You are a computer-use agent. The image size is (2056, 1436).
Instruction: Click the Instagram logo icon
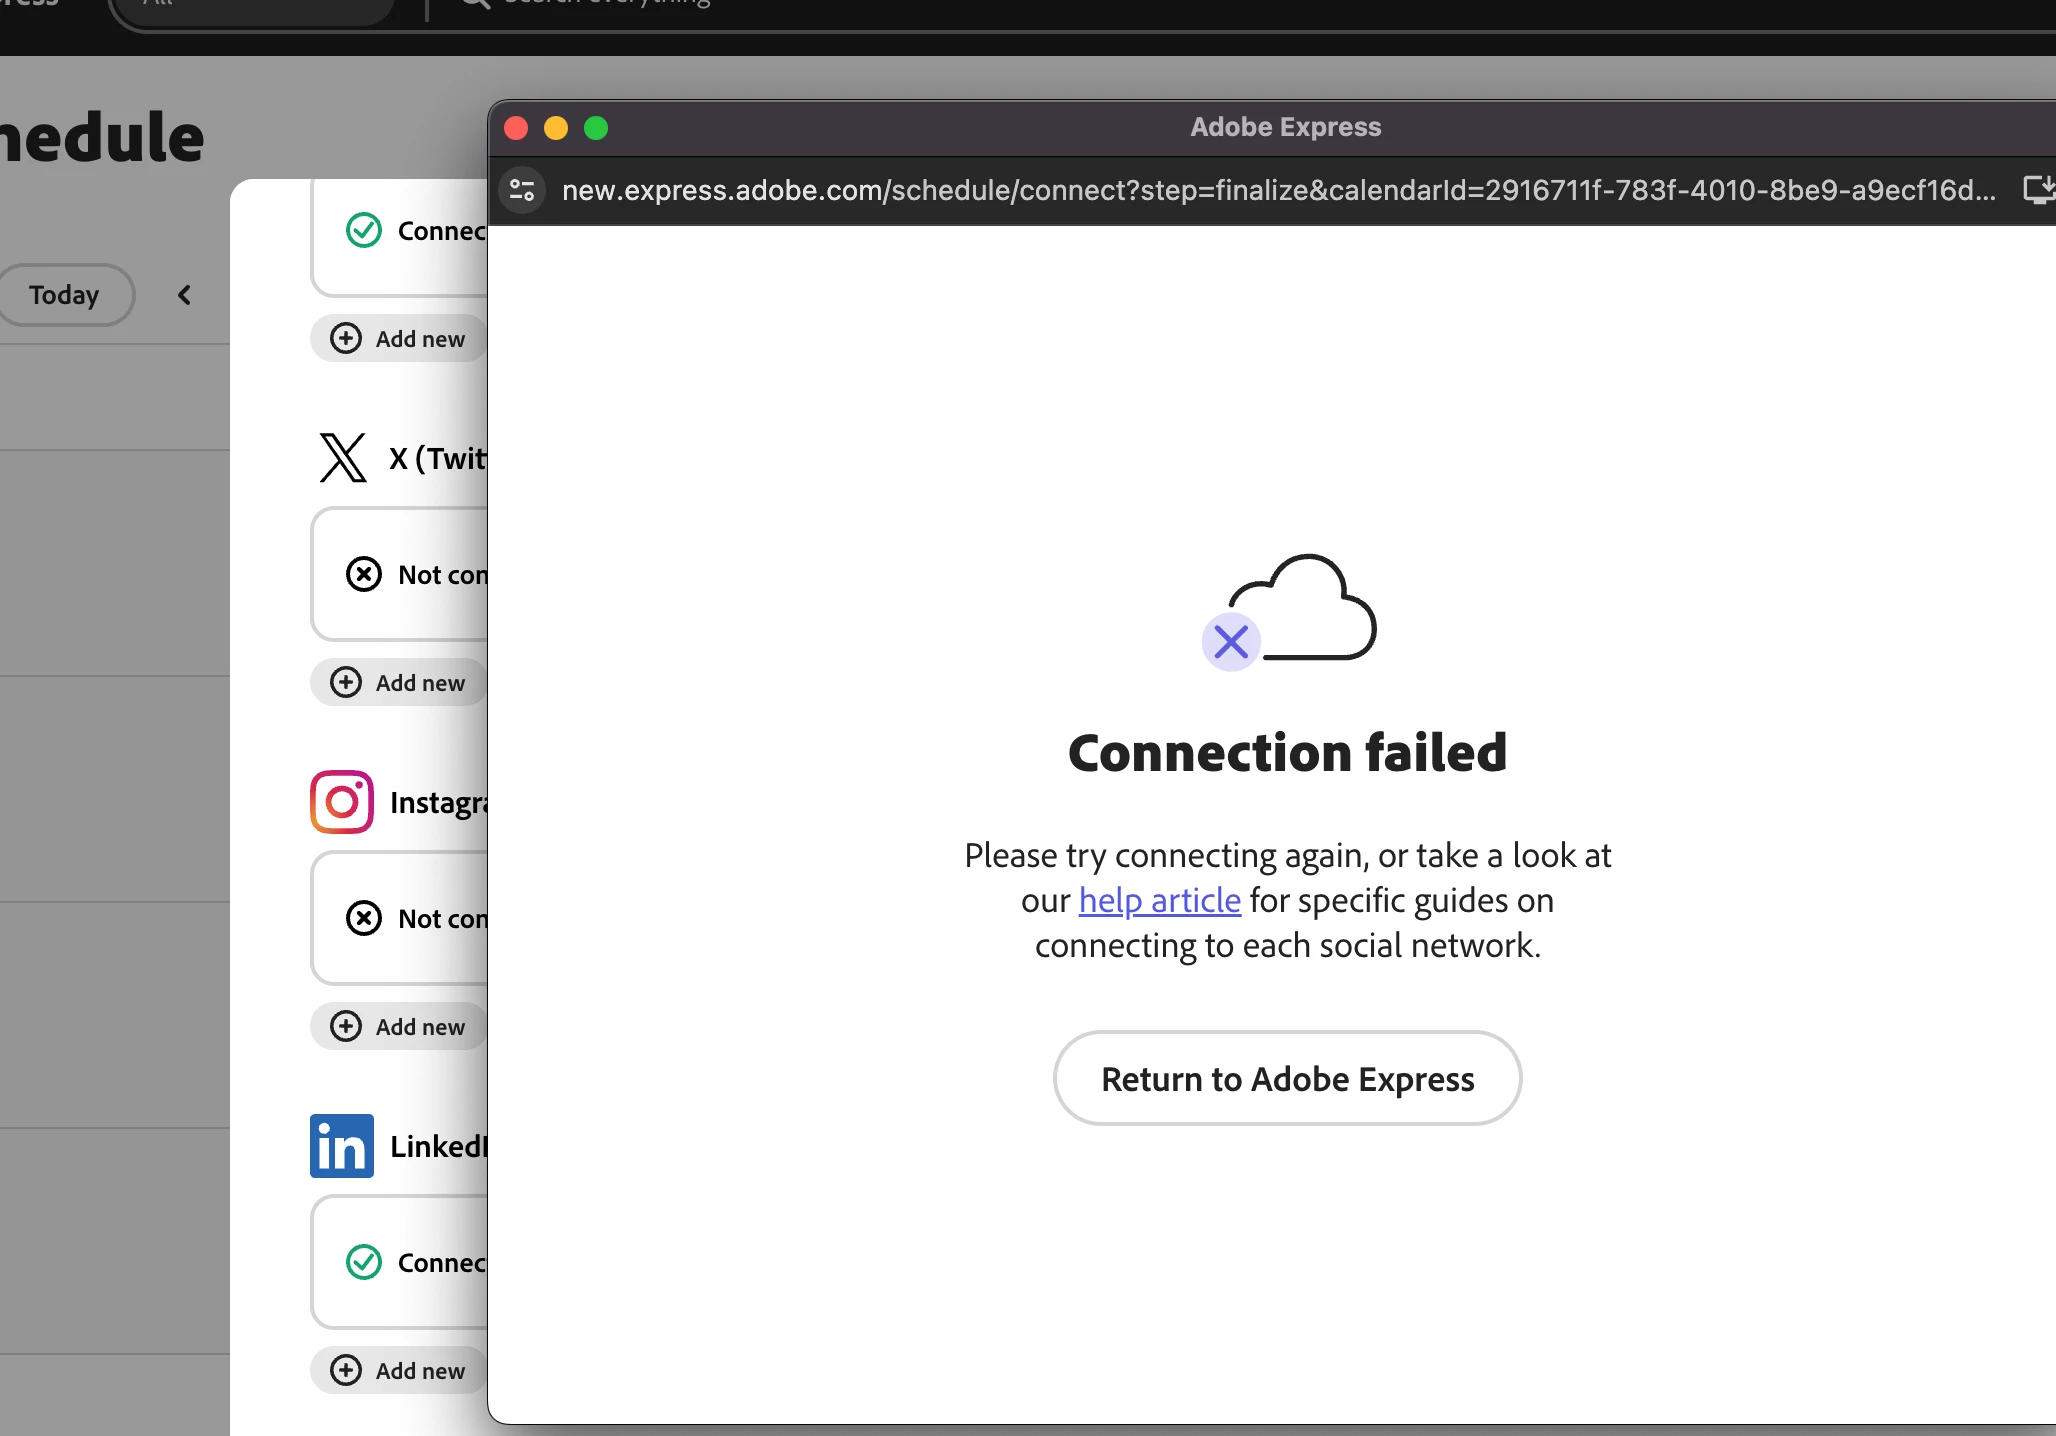(342, 802)
